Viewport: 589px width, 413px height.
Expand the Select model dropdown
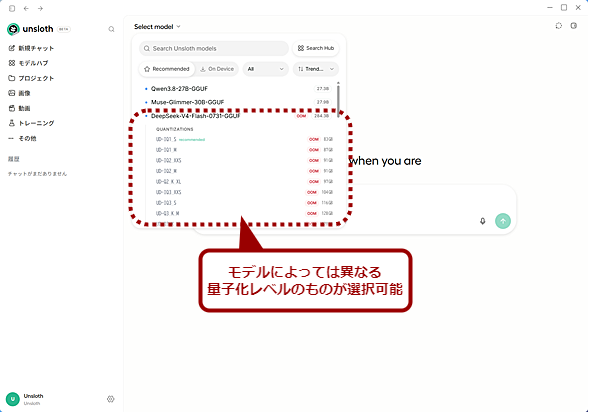click(x=157, y=27)
